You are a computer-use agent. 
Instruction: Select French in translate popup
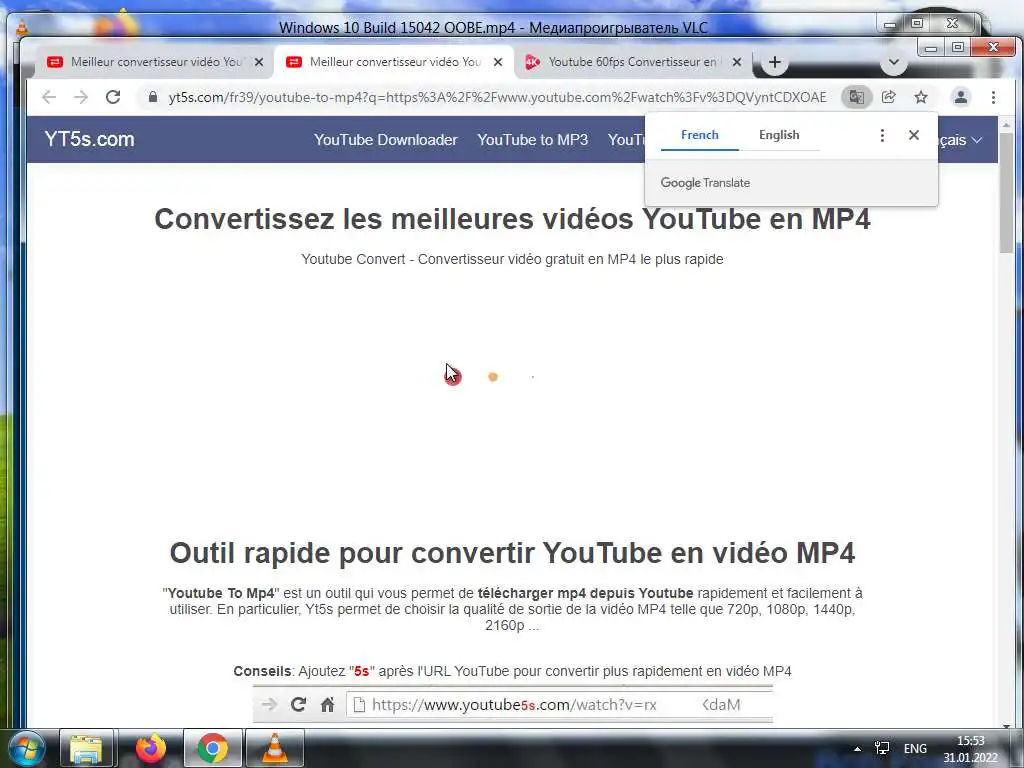click(699, 135)
